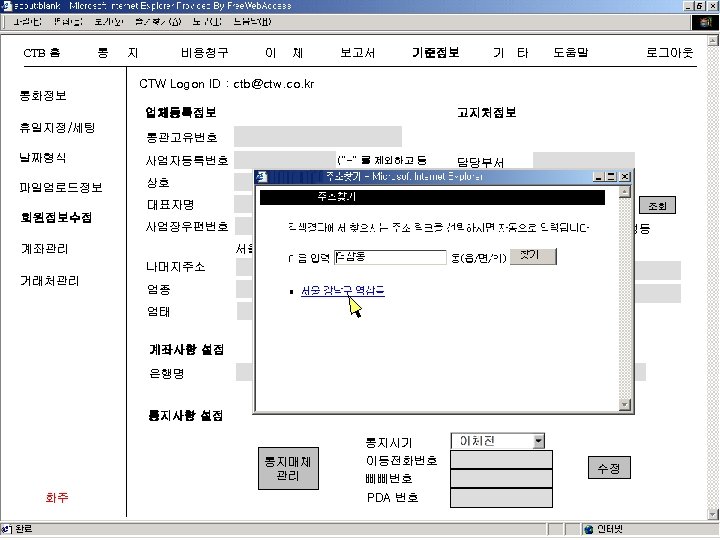Click the 계좌사항 설정 section heading
This screenshot has height=540, width=720.
186,350
